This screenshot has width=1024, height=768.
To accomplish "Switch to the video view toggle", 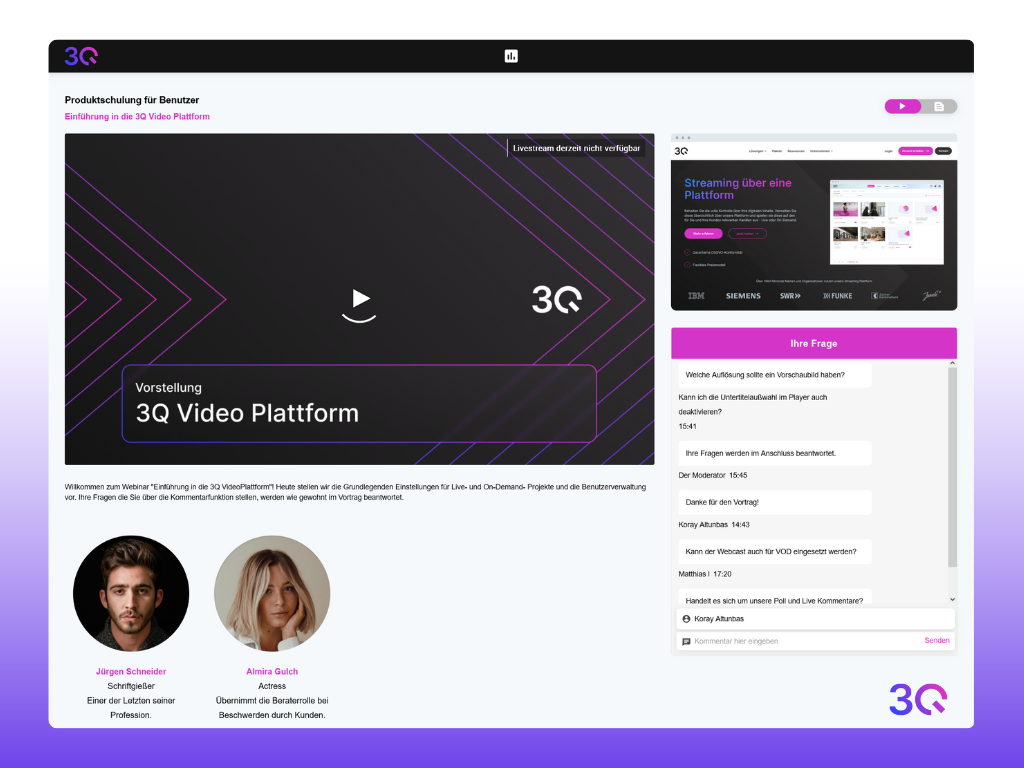I will click(x=903, y=106).
